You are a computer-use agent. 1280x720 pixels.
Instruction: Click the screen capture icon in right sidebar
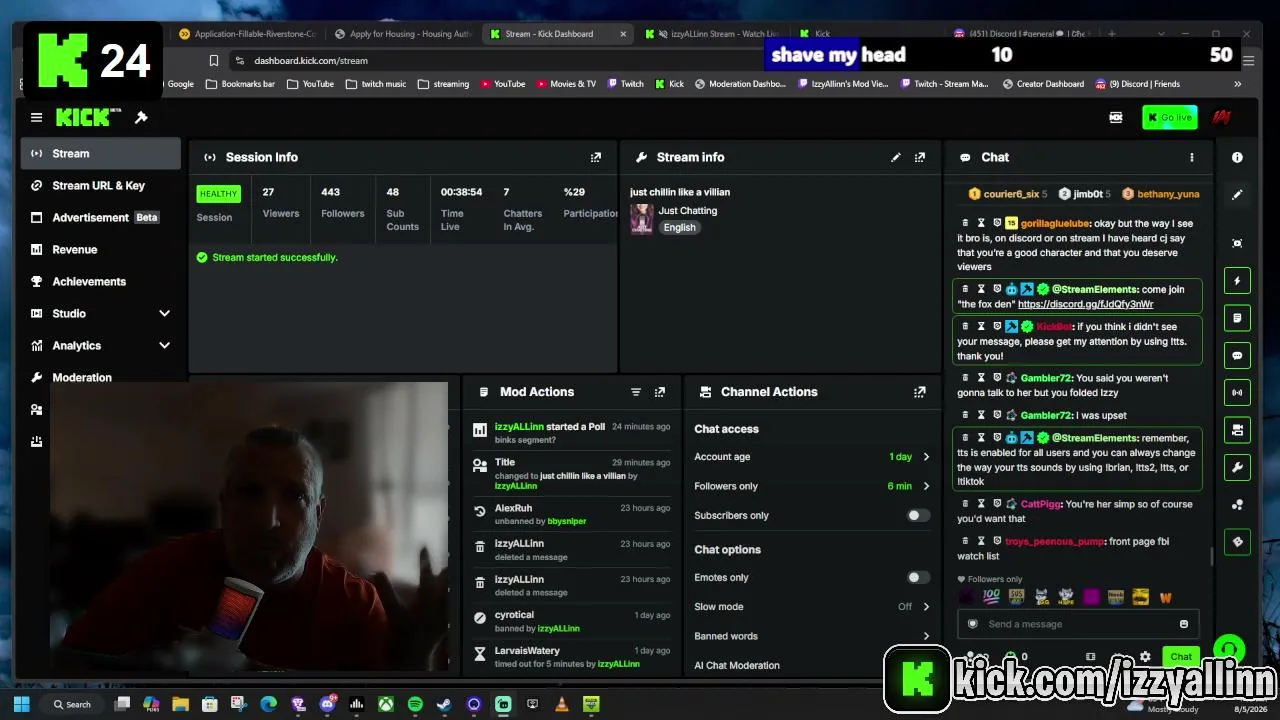tap(1237, 243)
